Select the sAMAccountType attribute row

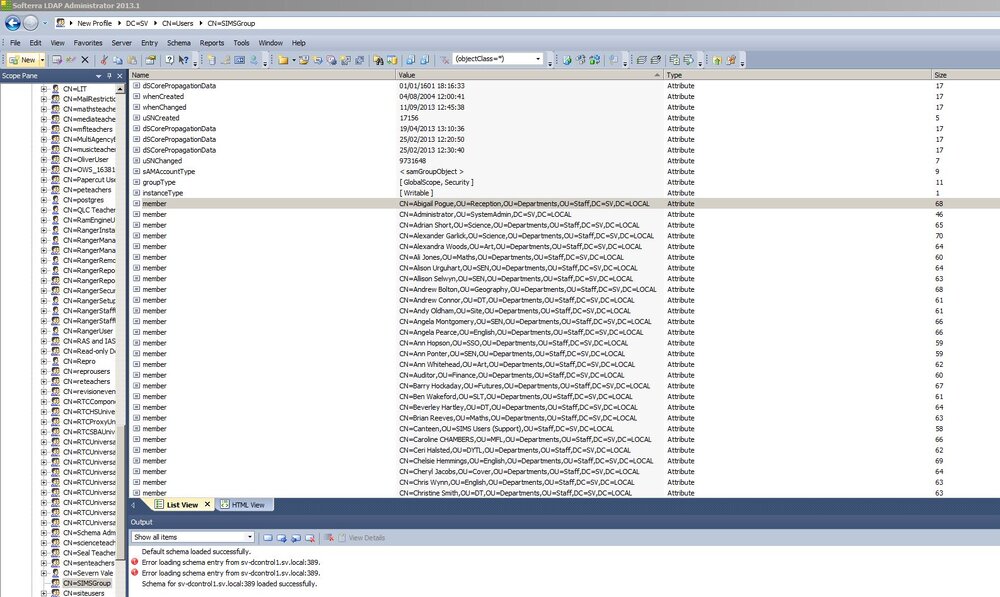pos(564,172)
